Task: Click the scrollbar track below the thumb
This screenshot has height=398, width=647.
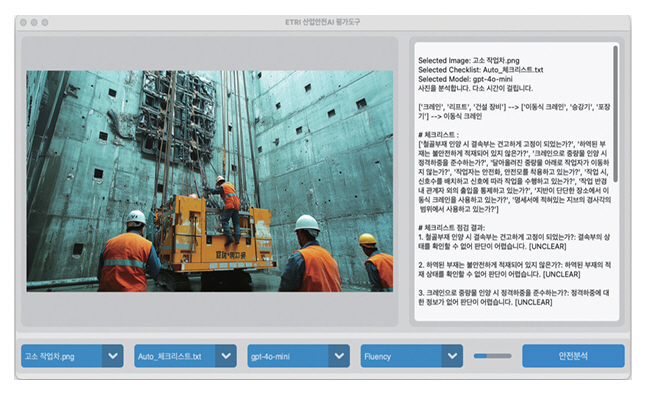Action: 615,250
